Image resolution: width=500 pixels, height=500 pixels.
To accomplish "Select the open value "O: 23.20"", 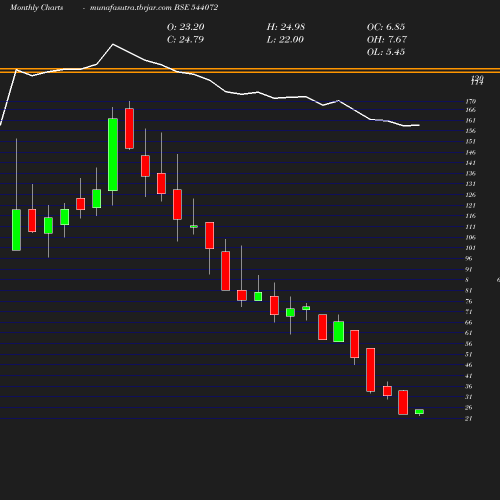I will click(185, 27).
